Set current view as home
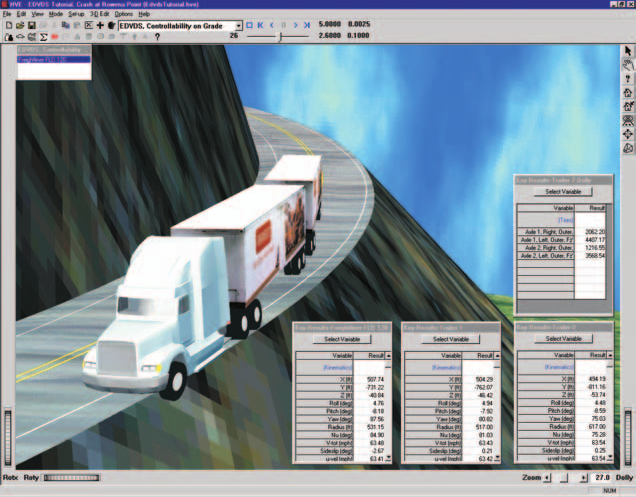 [x=628, y=106]
